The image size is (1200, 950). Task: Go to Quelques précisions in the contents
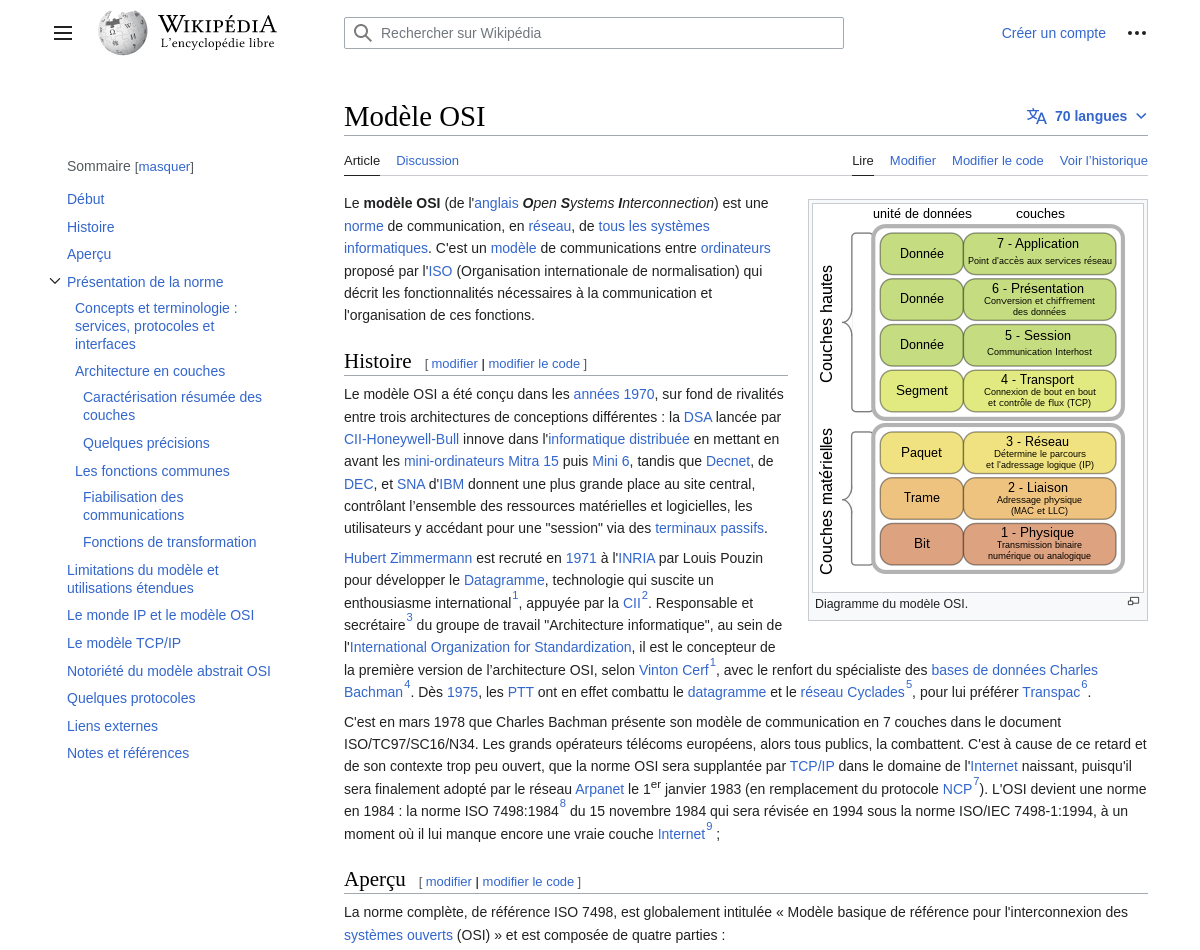coord(146,443)
